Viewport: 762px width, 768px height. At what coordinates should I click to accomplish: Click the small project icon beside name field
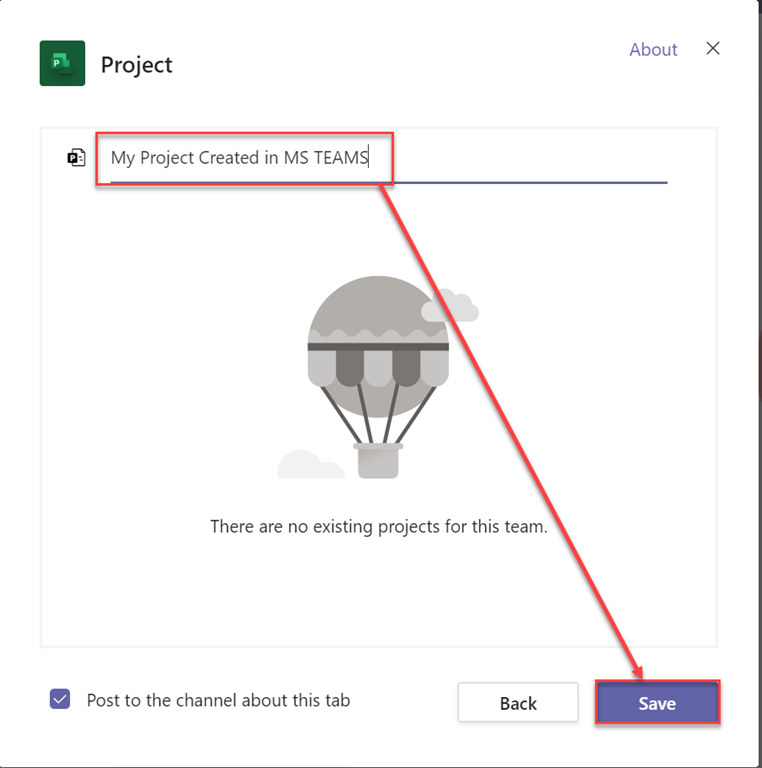[x=76, y=157]
